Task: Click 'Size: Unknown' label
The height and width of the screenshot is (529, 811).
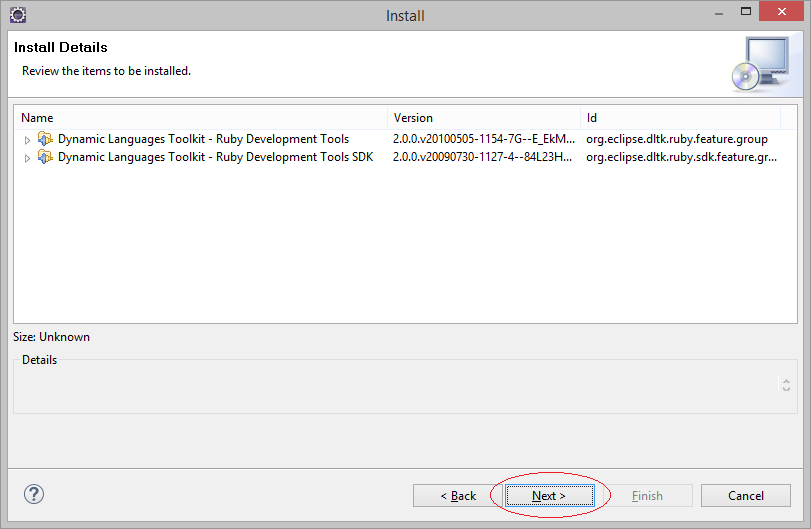Action: [51, 337]
